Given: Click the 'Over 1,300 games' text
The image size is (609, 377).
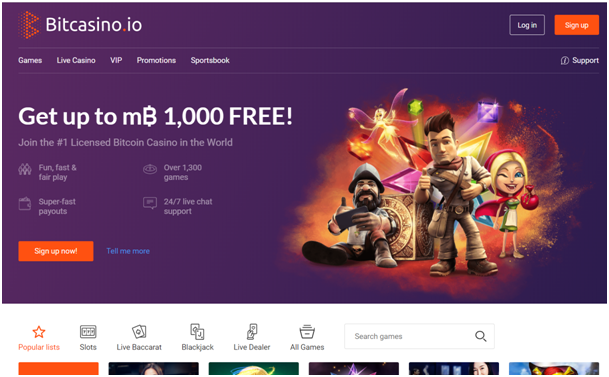Looking at the screenshot, I should 183,172.
